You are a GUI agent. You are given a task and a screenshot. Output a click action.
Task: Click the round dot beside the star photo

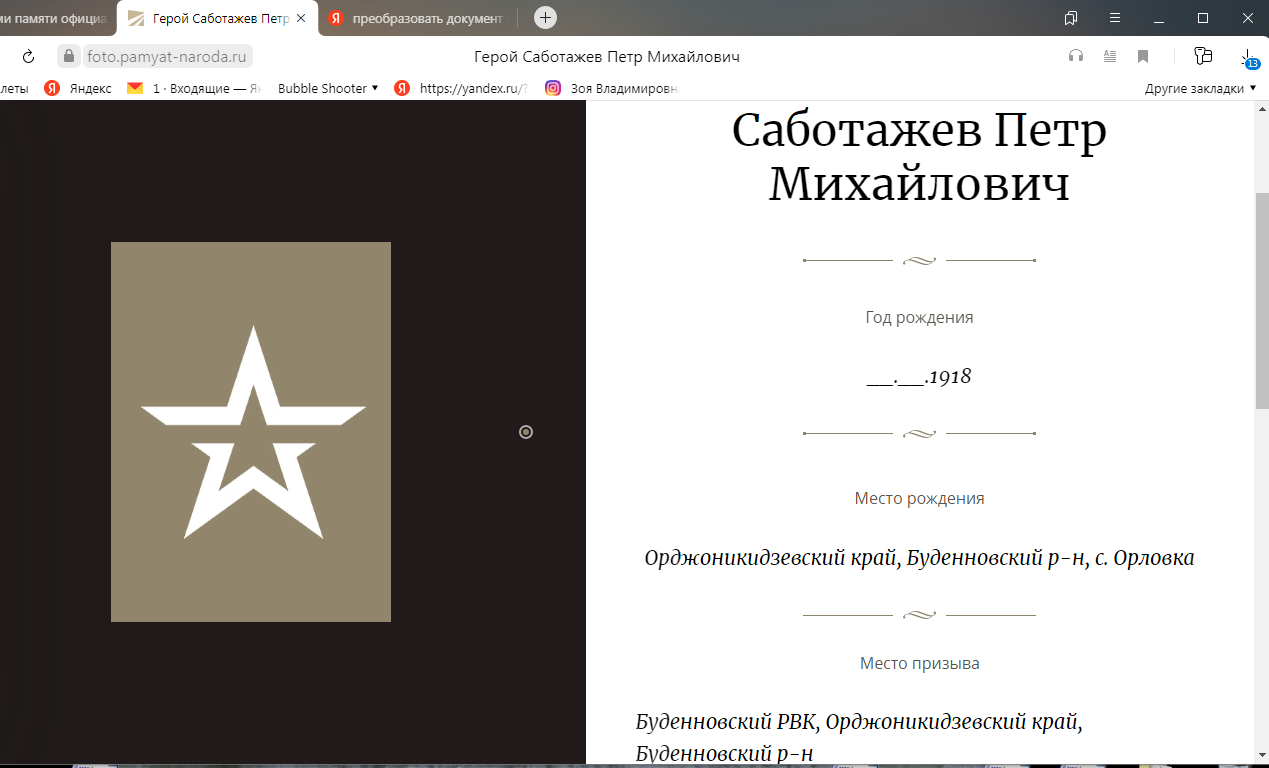(526, 432)
